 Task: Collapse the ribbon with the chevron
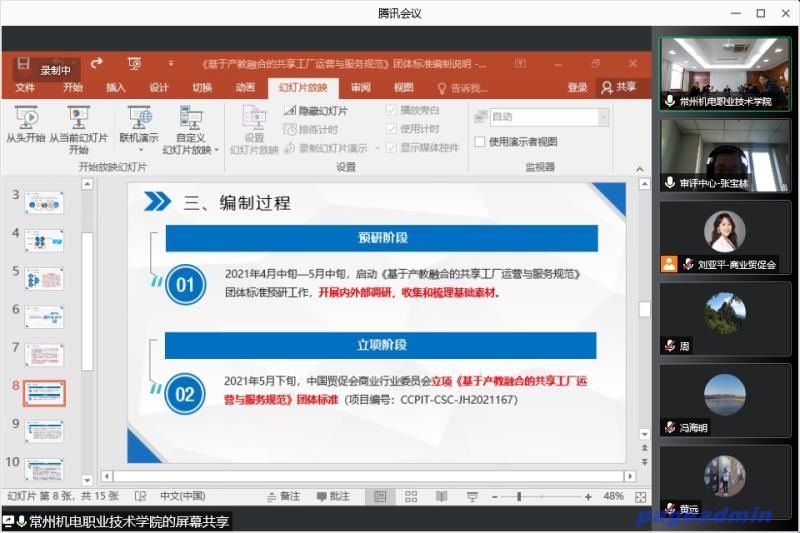640,168
